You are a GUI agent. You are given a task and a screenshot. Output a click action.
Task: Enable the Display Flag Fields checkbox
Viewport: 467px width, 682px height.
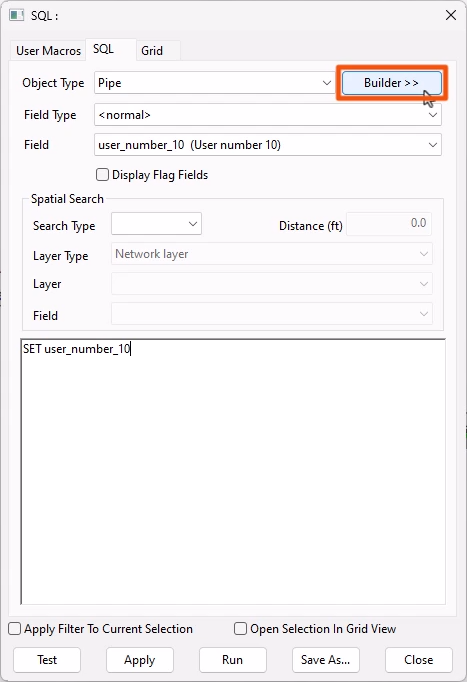point(102,175)
